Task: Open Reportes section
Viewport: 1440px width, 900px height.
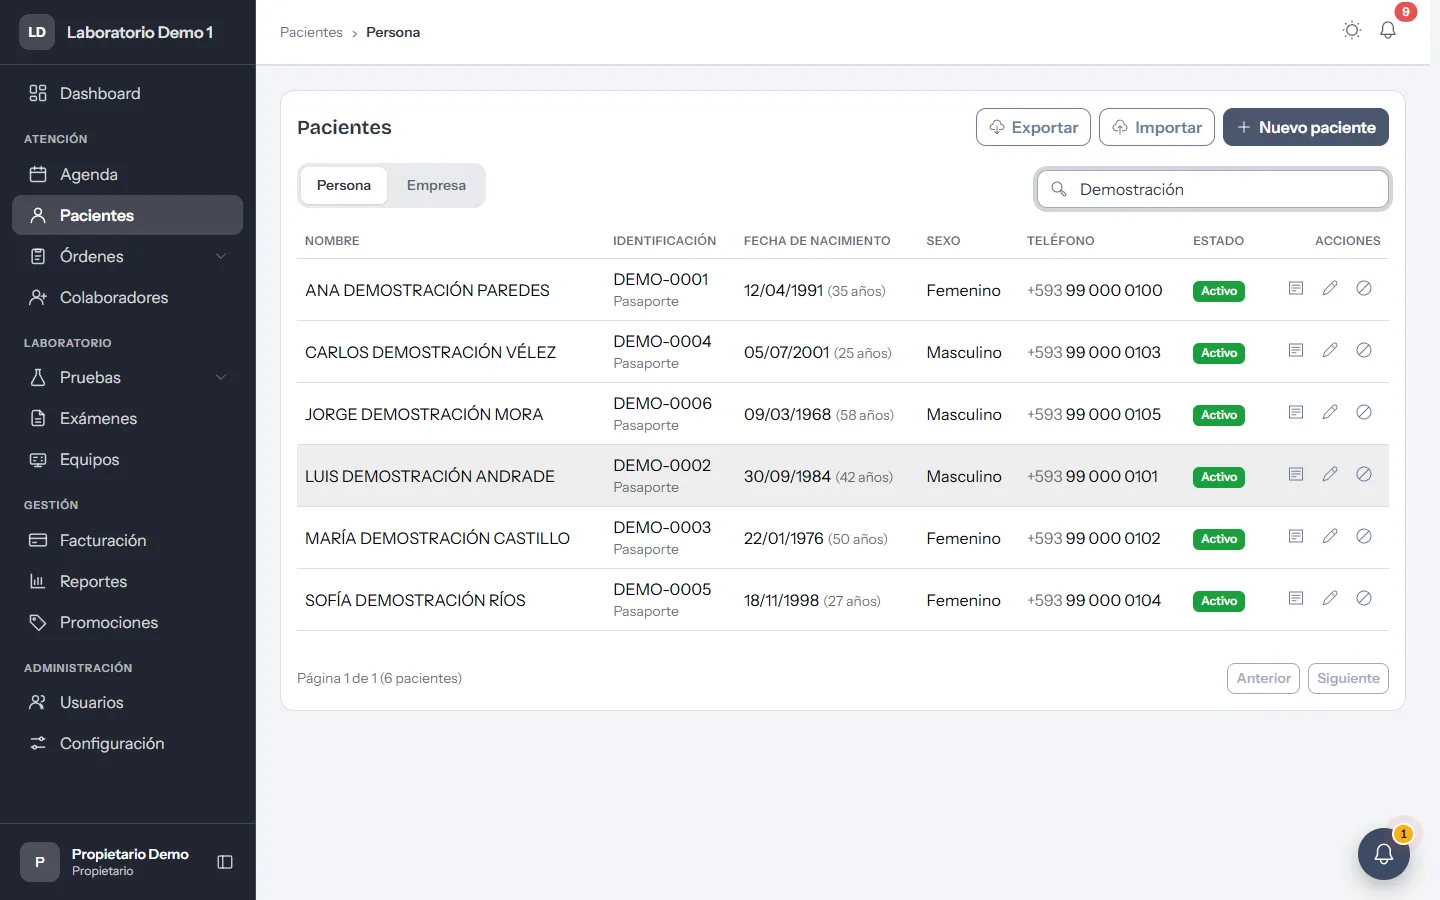Action: [x=127, y=581]
